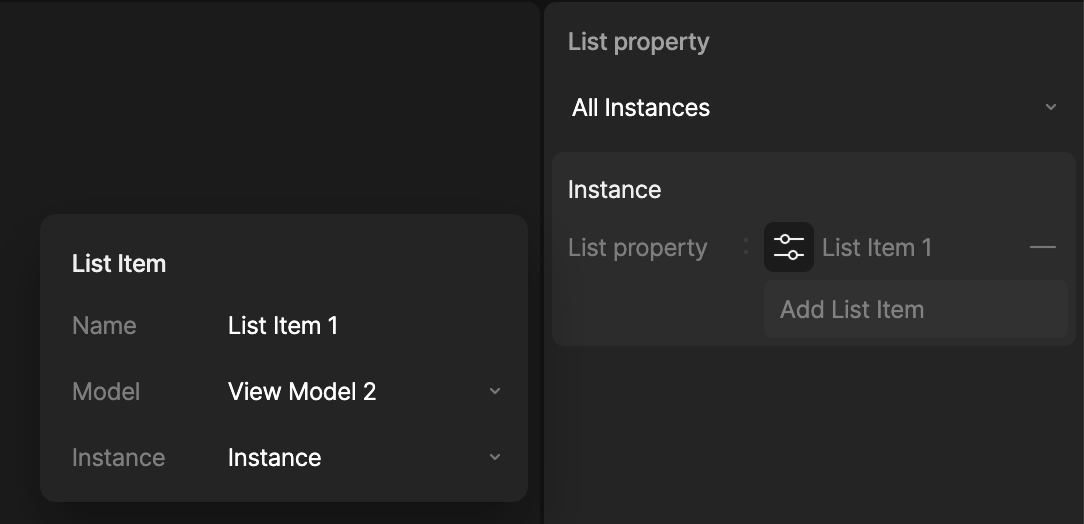
Task: Click the List property label inside the Instance card
Action: (x=637, y=247)
